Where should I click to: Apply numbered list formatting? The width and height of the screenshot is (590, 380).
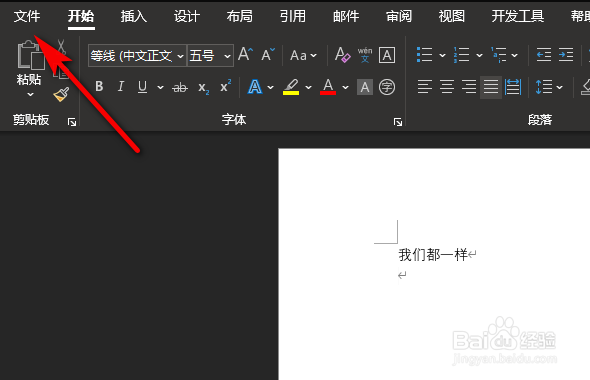[461, 55]
